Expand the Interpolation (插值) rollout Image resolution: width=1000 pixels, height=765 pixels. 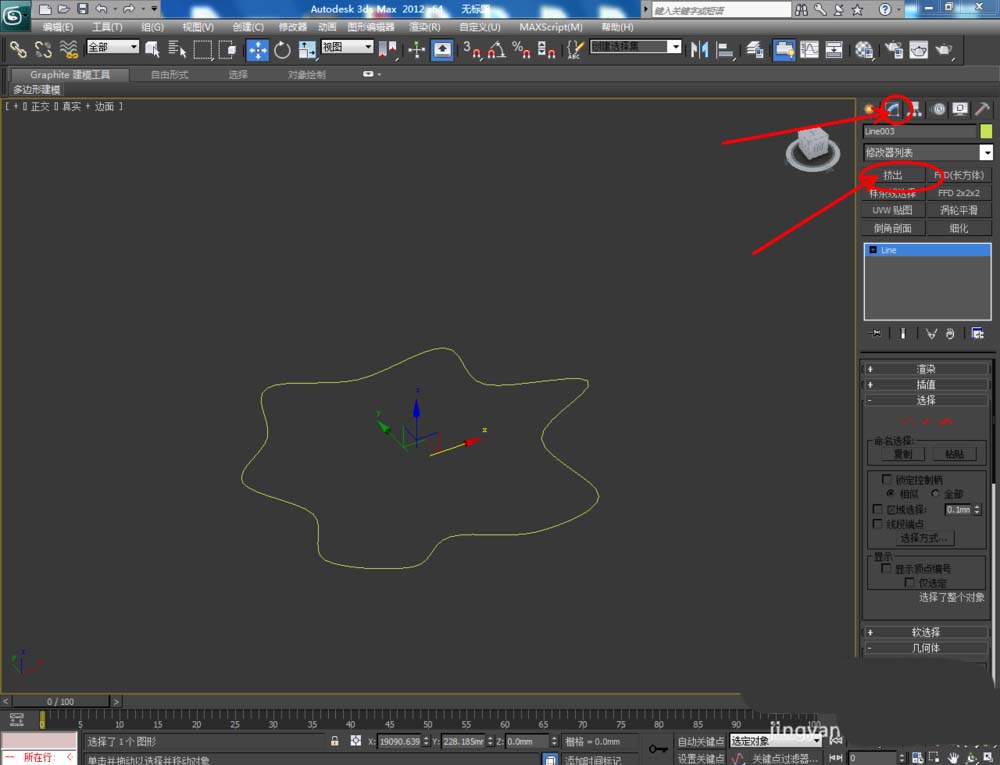coord(925,384)
